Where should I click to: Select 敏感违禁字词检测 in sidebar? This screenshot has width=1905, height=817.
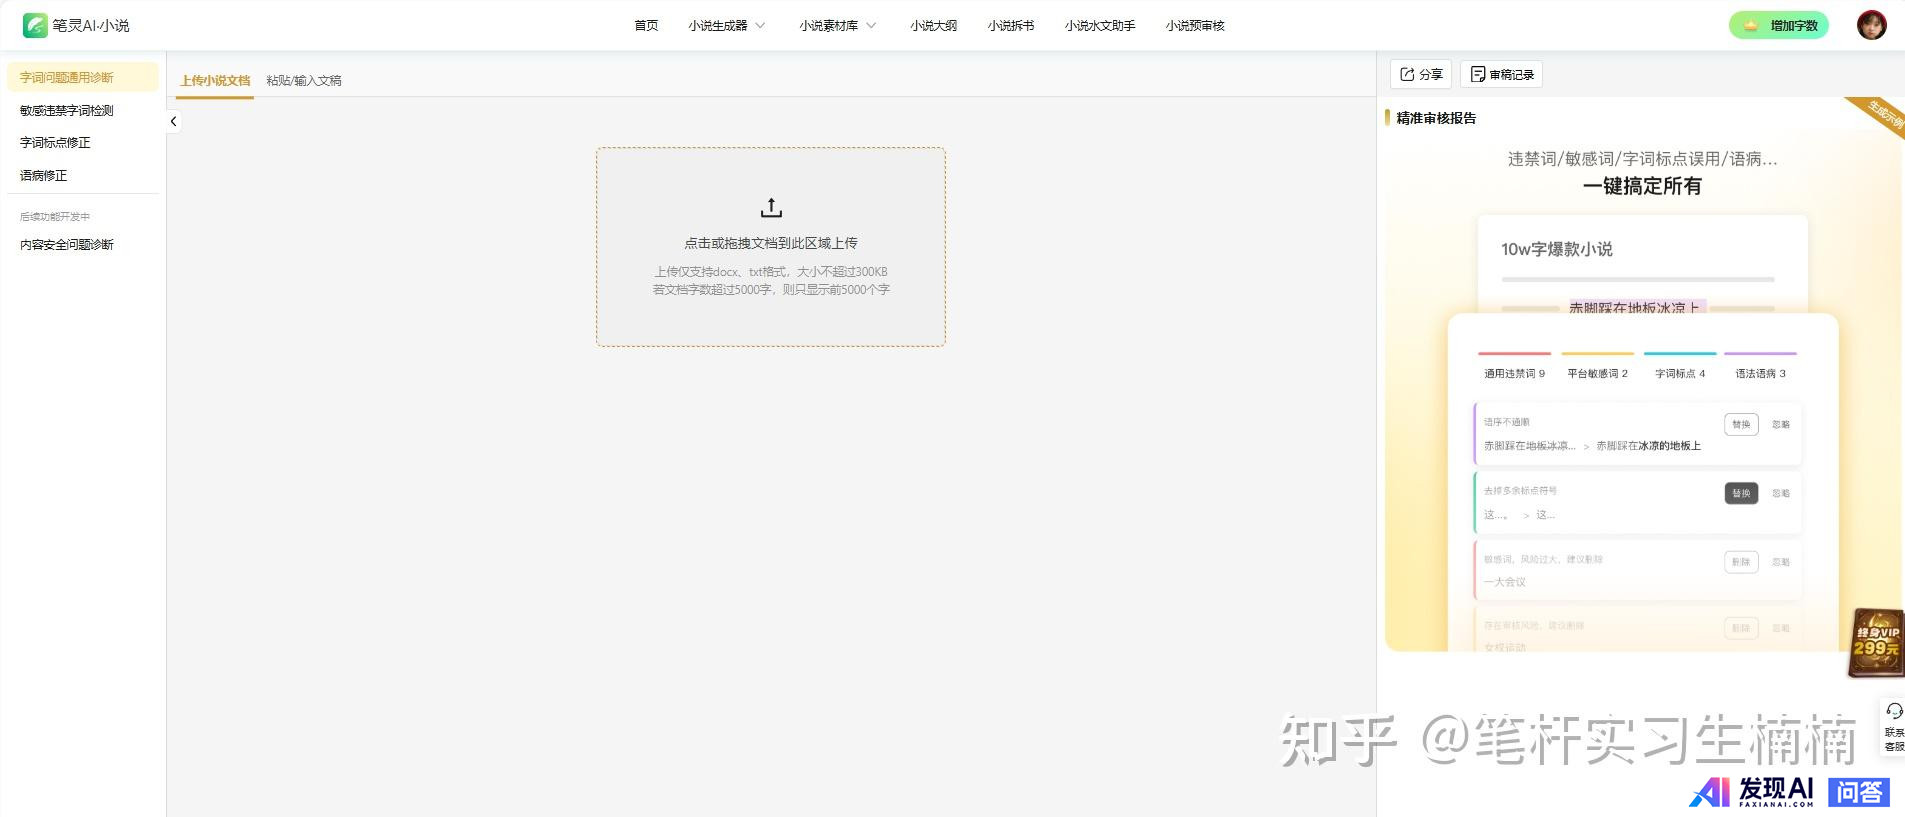(67, 110)
